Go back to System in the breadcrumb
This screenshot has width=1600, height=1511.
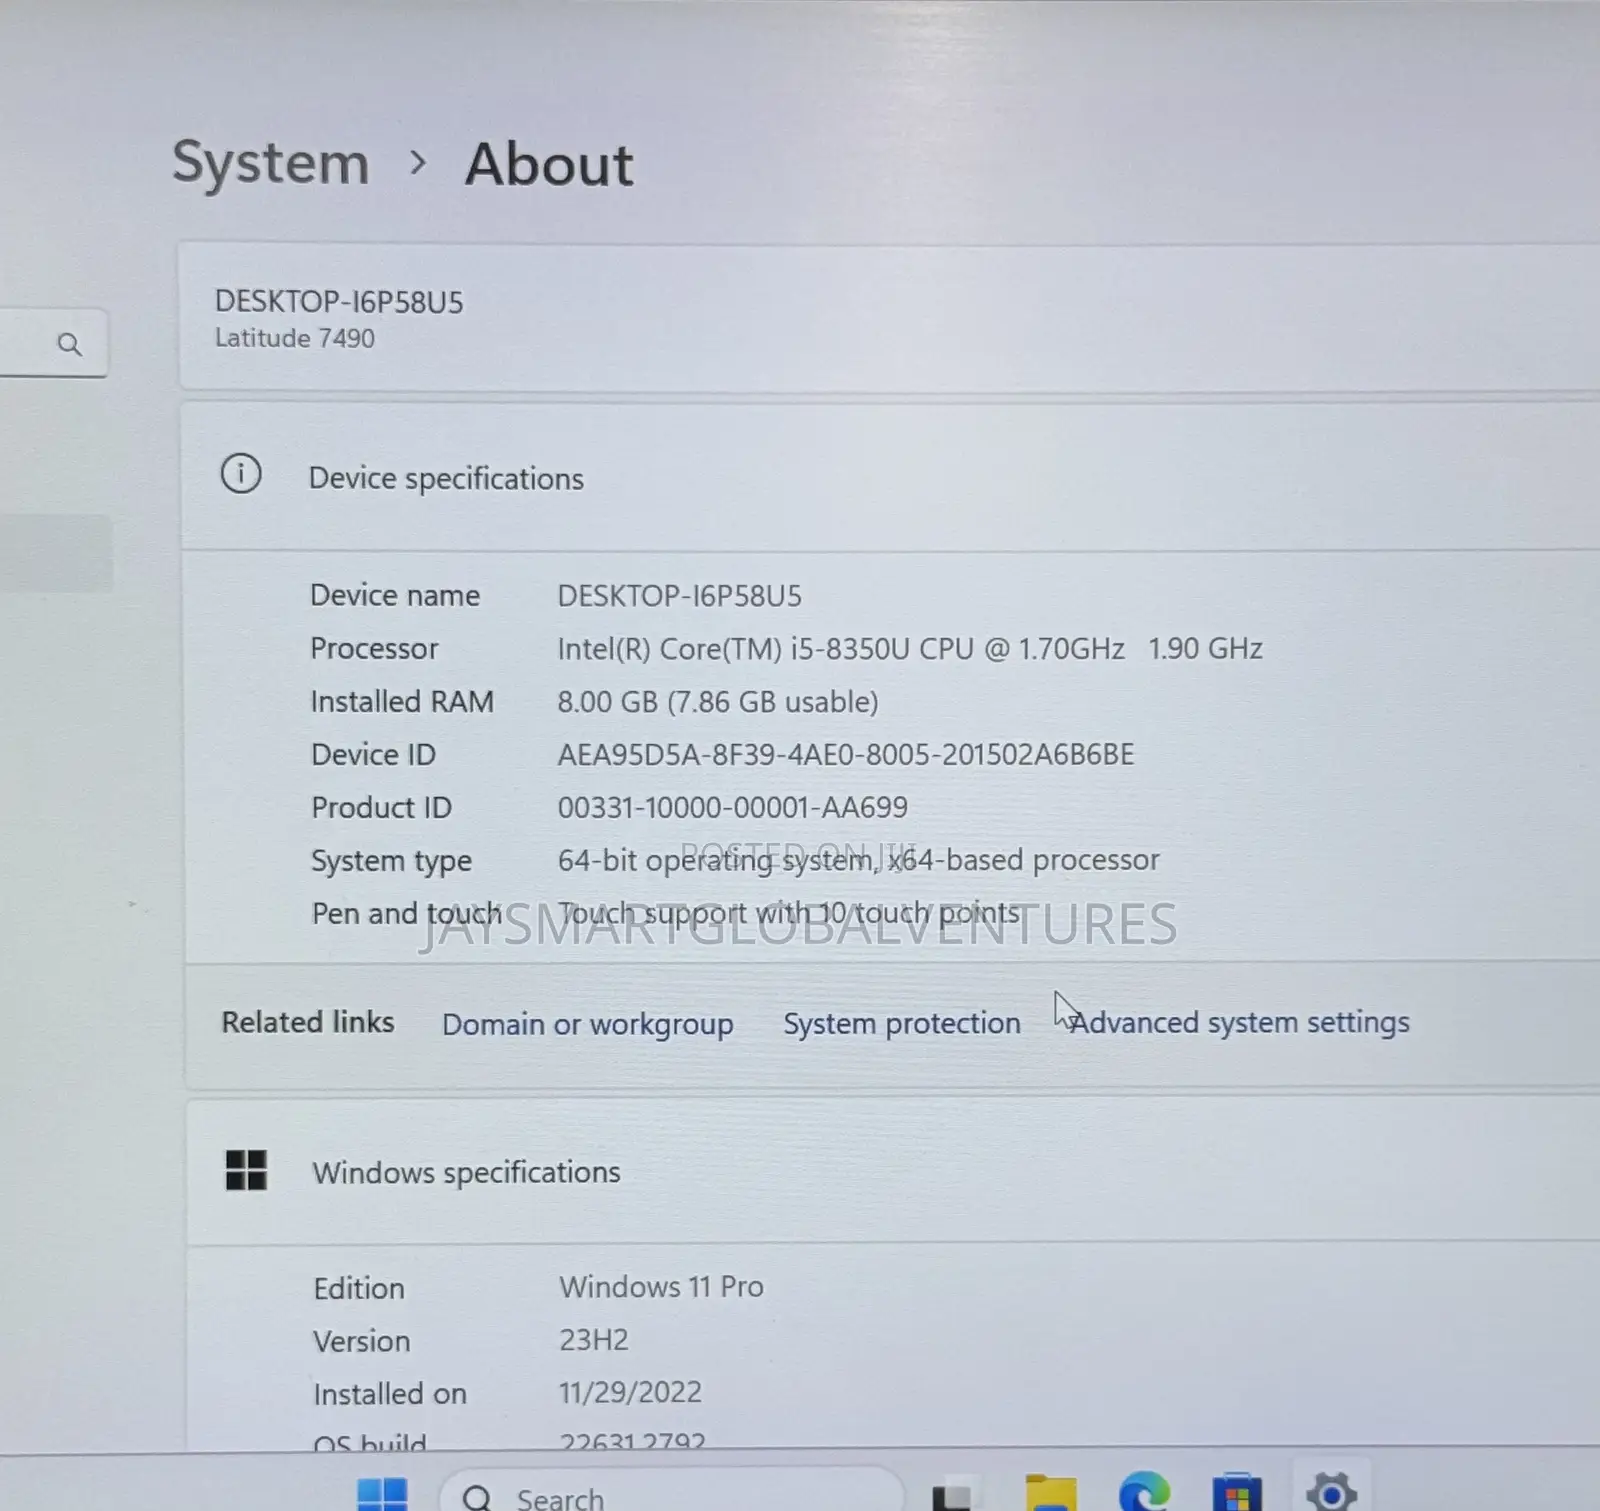(x=271, y=162)
